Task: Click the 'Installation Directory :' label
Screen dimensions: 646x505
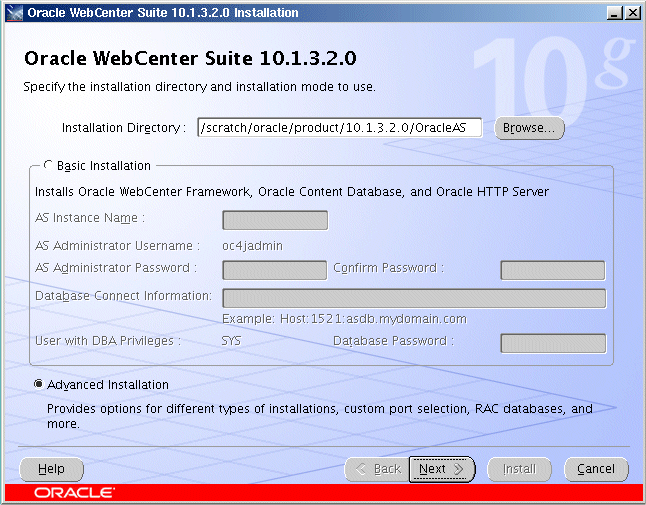Action: click(124, 128)
